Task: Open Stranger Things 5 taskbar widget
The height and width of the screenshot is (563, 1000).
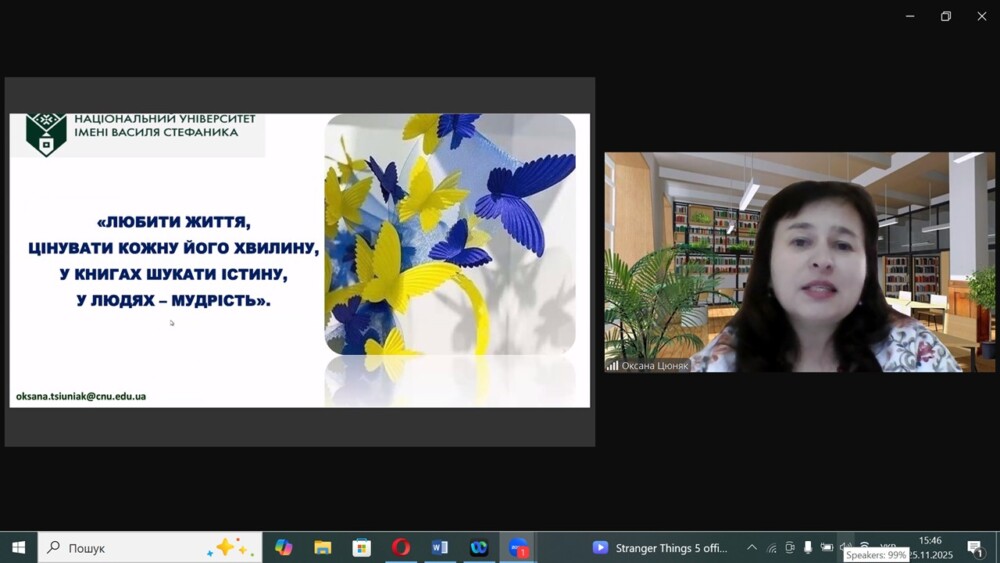Action: coord(660,547)
